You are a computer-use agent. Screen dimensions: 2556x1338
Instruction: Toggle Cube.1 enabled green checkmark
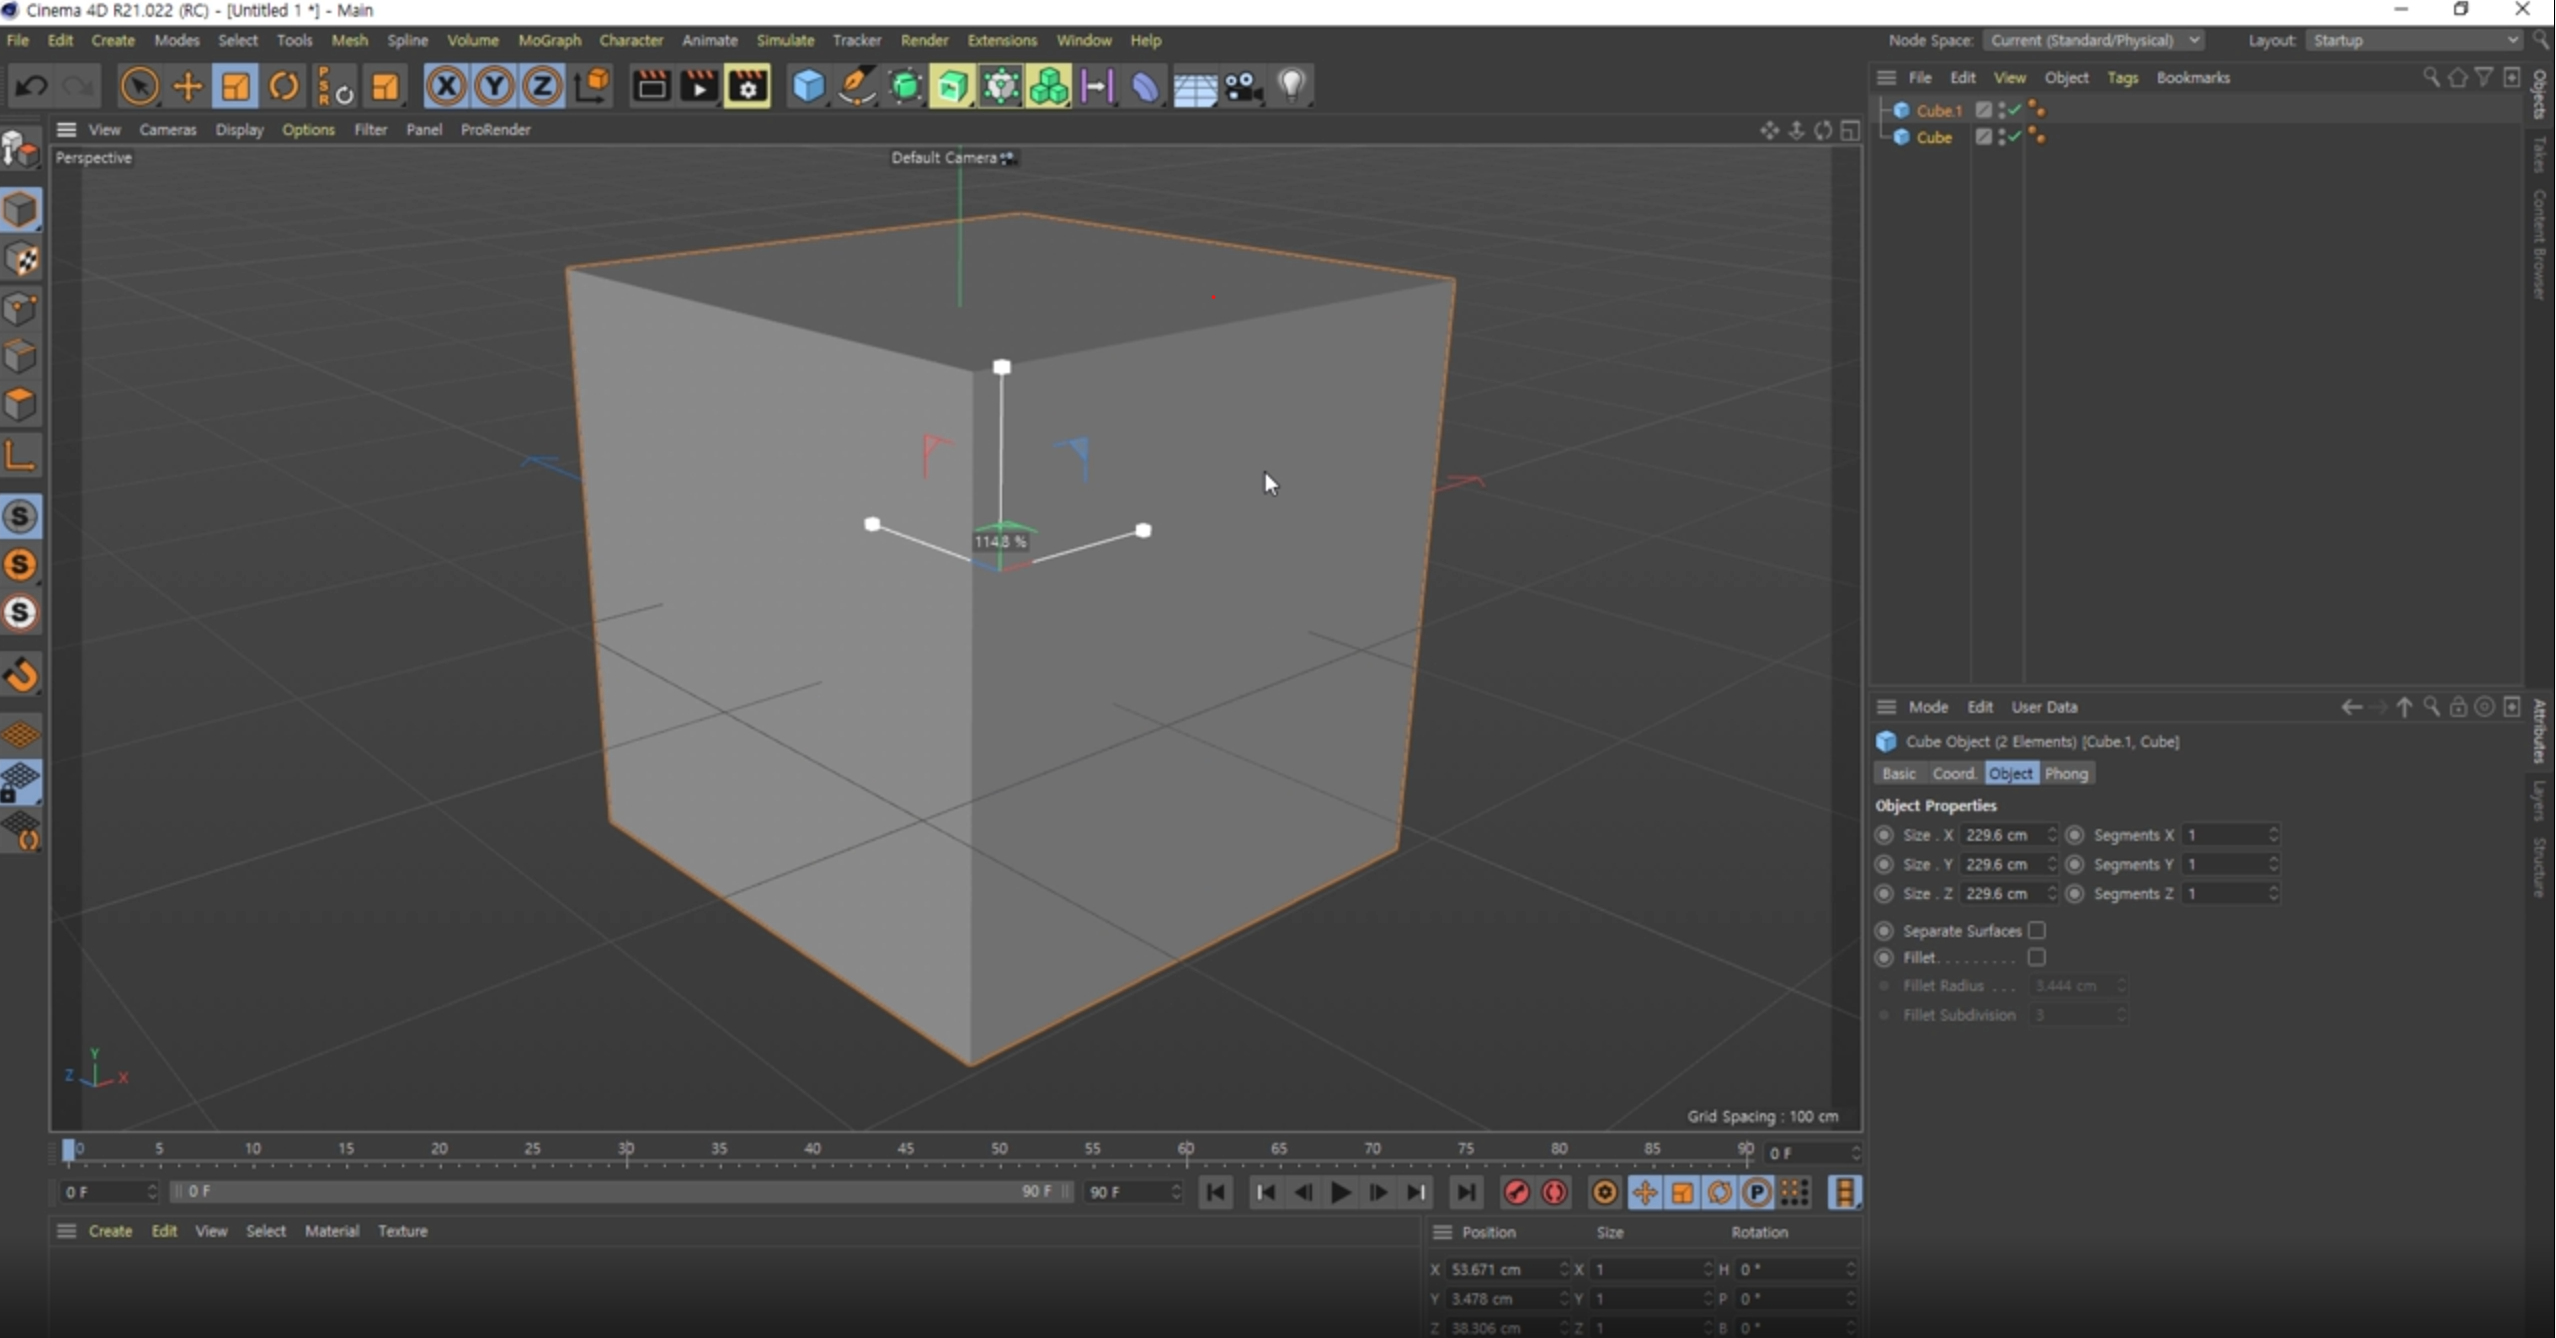pos(2014,109)
